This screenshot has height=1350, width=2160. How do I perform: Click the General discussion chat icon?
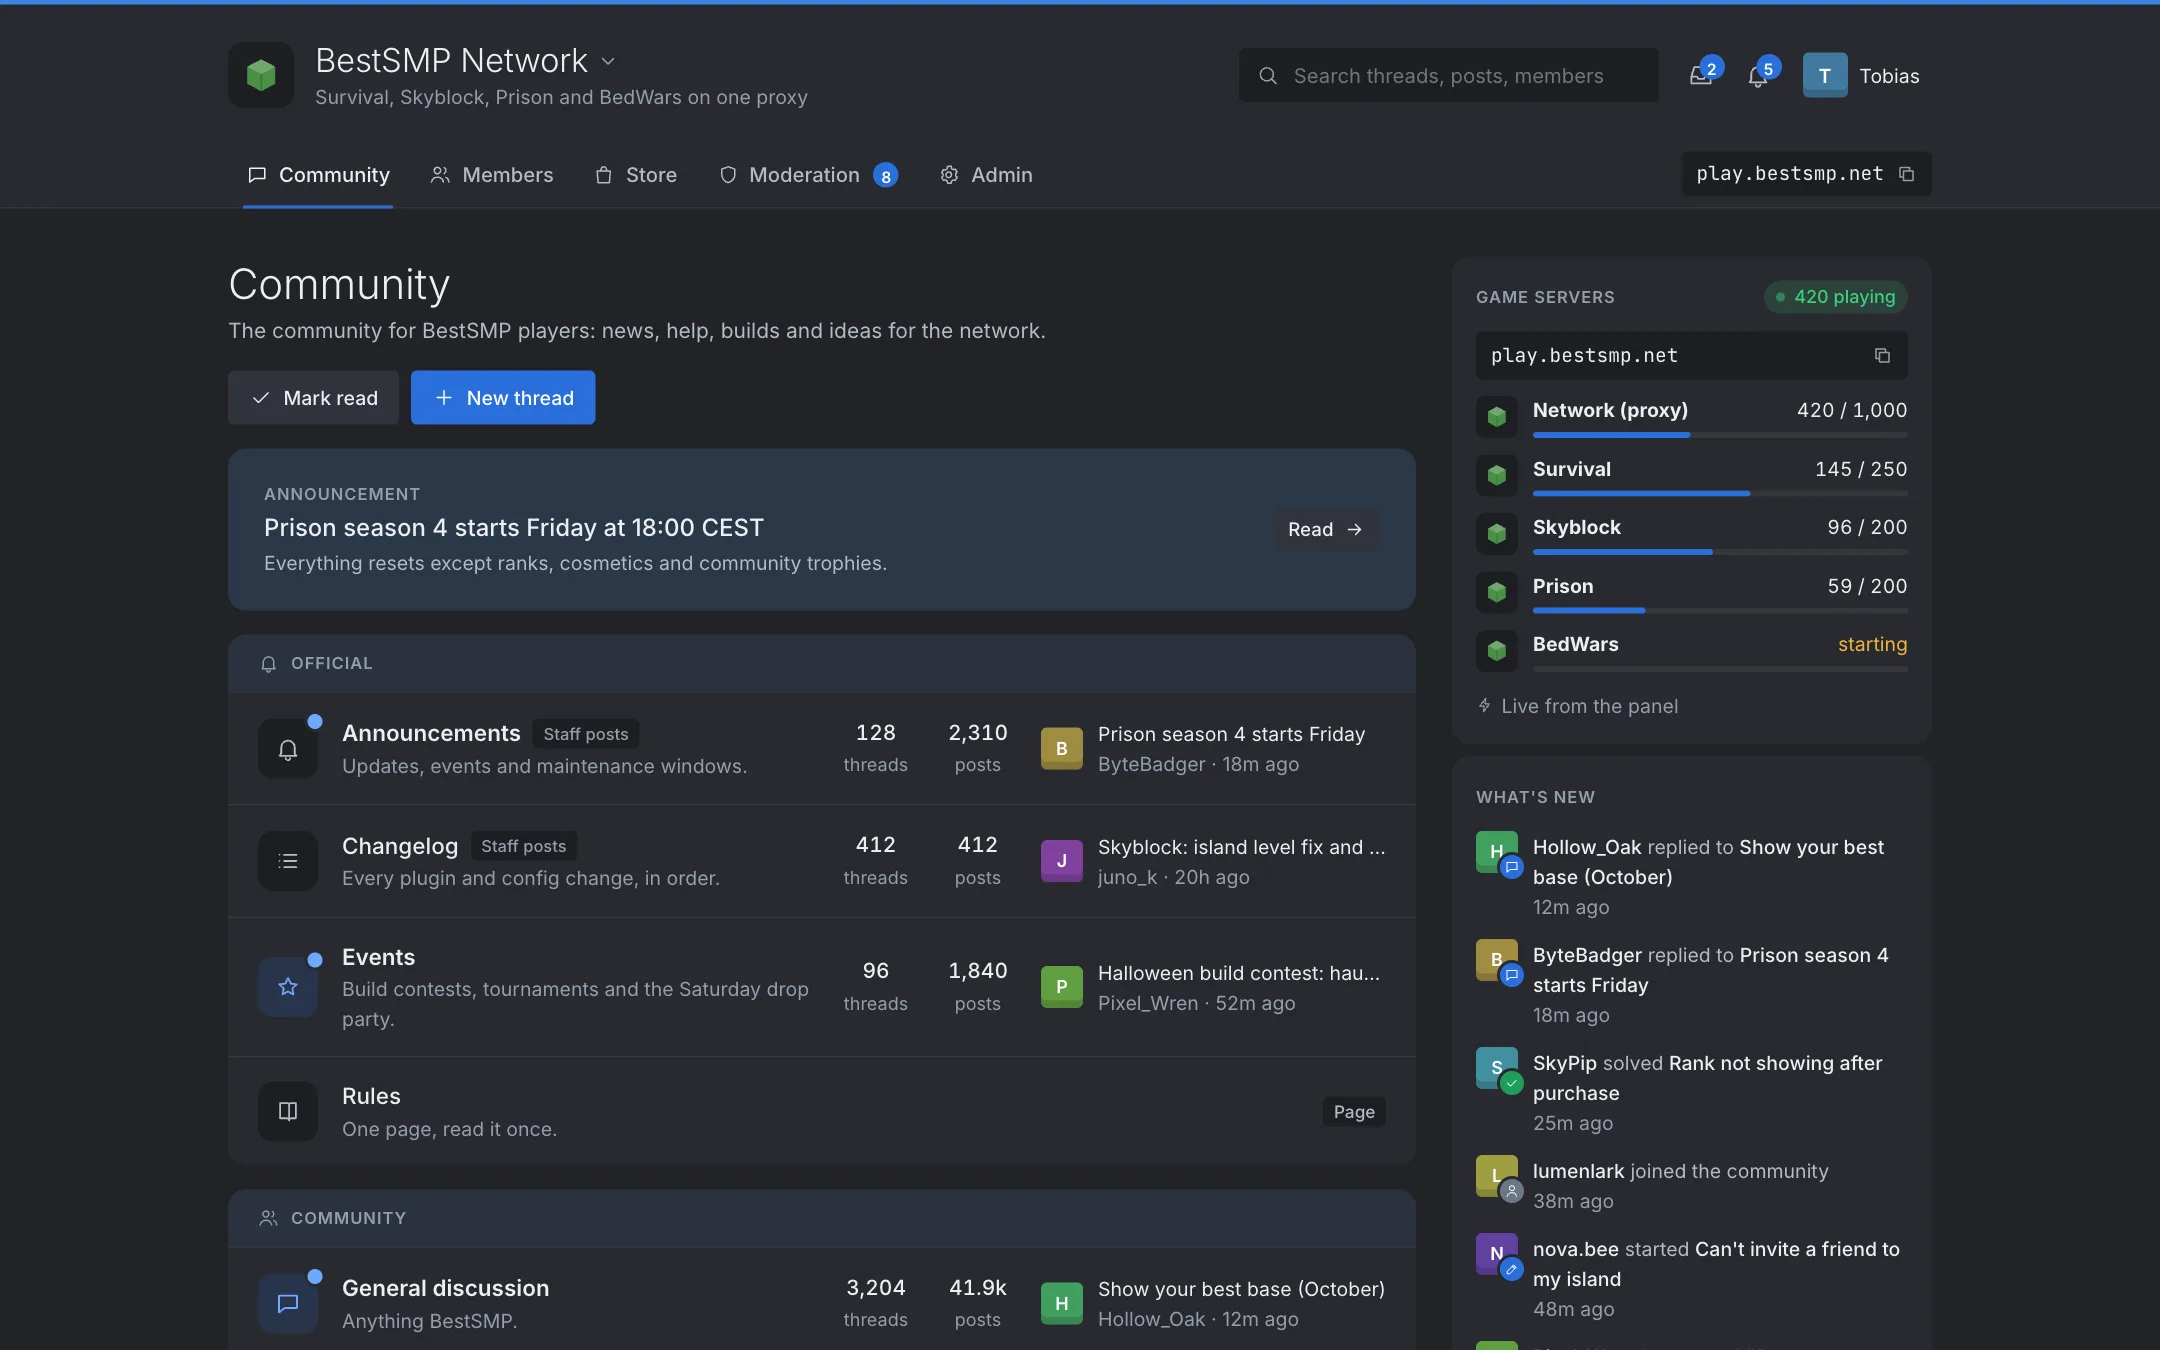(288, 1303)
